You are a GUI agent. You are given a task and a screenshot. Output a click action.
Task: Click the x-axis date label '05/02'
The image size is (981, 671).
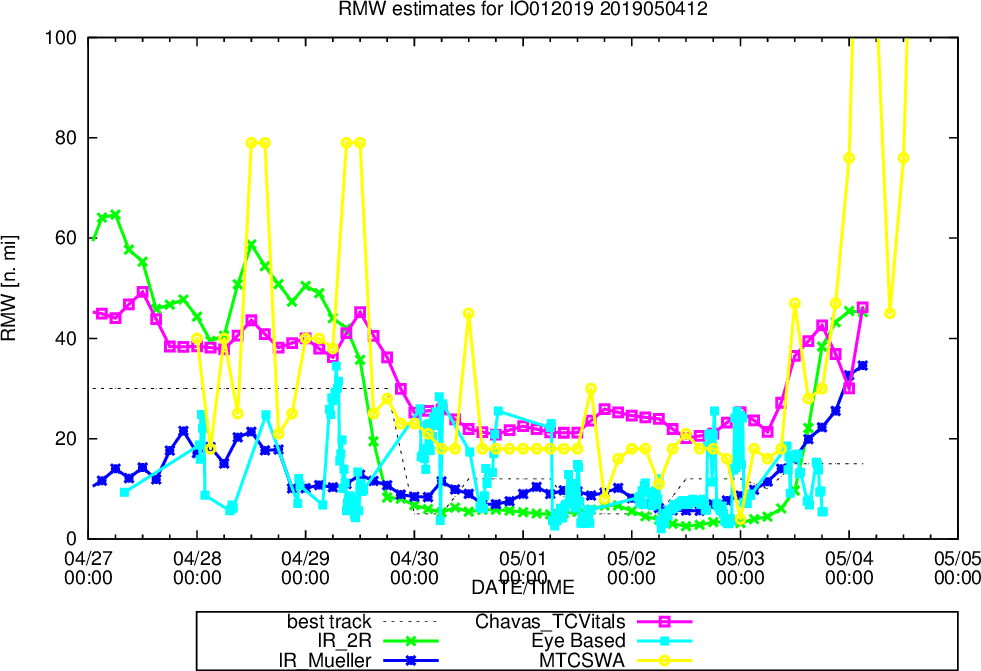(x=631, y=558)
